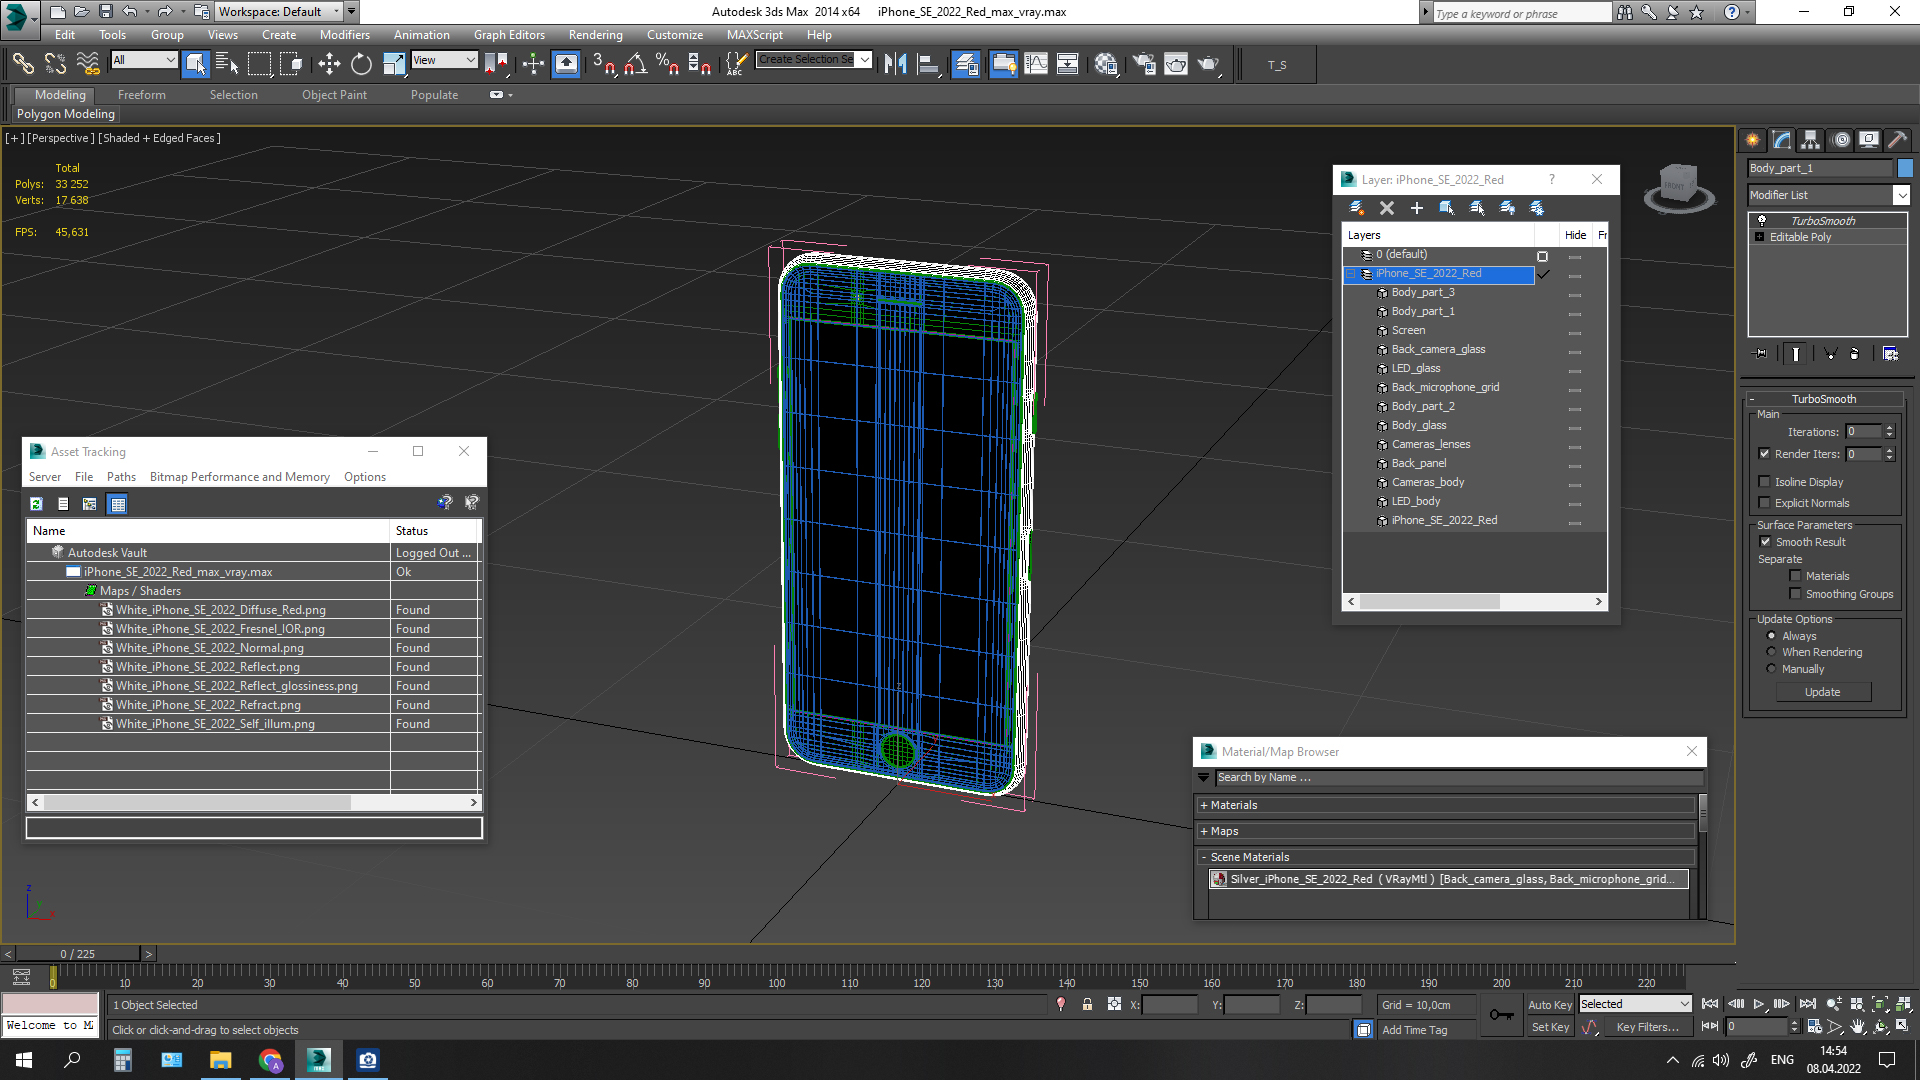The height and width of the screenshot is (1080, 1920).
Task: Toggle Smooth Result checkbox
Action: pos(1765,542)
